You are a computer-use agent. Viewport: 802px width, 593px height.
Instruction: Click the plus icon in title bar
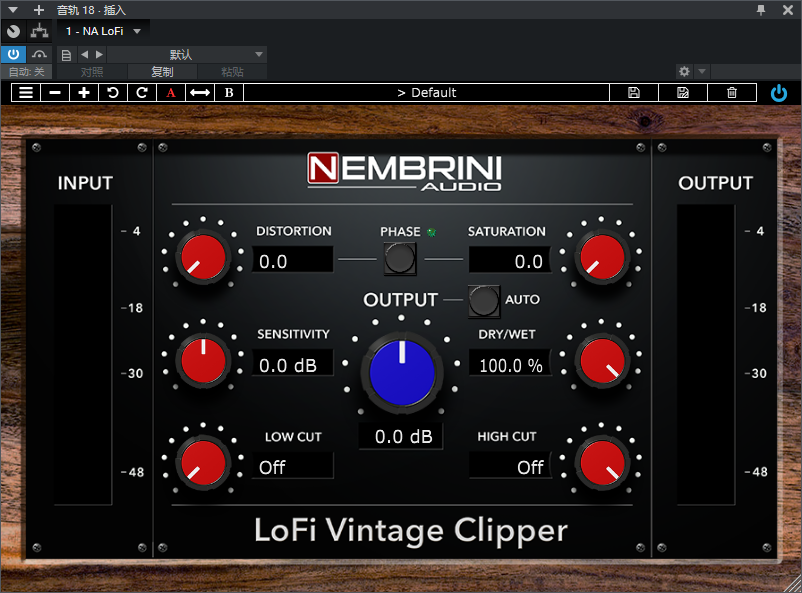click(x=38, y=10)
